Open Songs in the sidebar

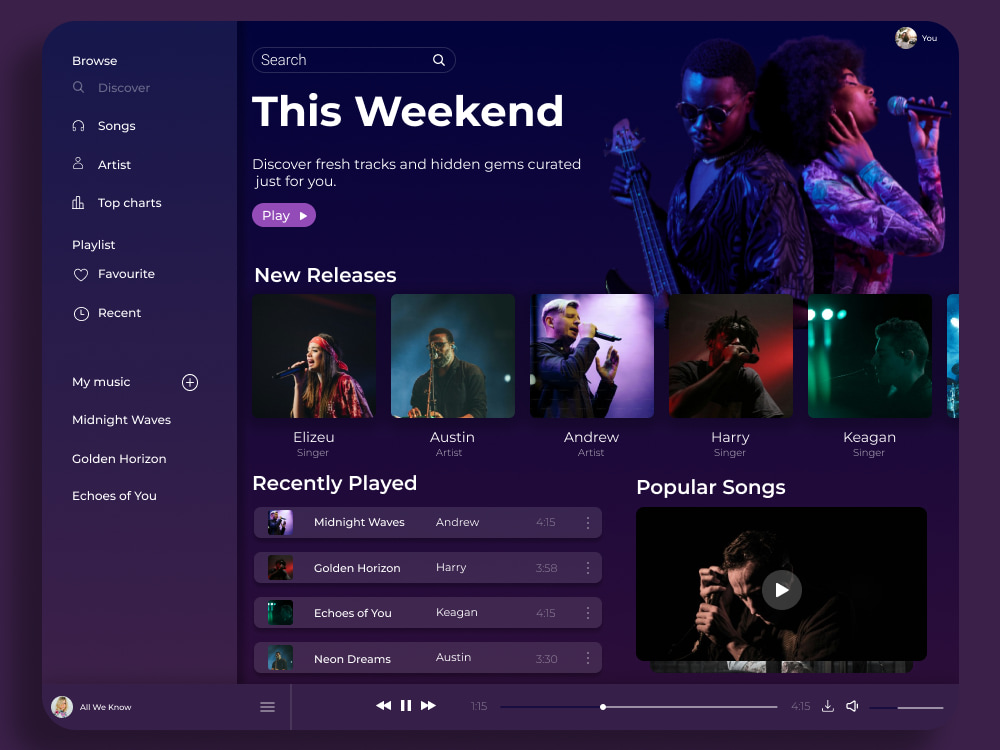[117, 126]
